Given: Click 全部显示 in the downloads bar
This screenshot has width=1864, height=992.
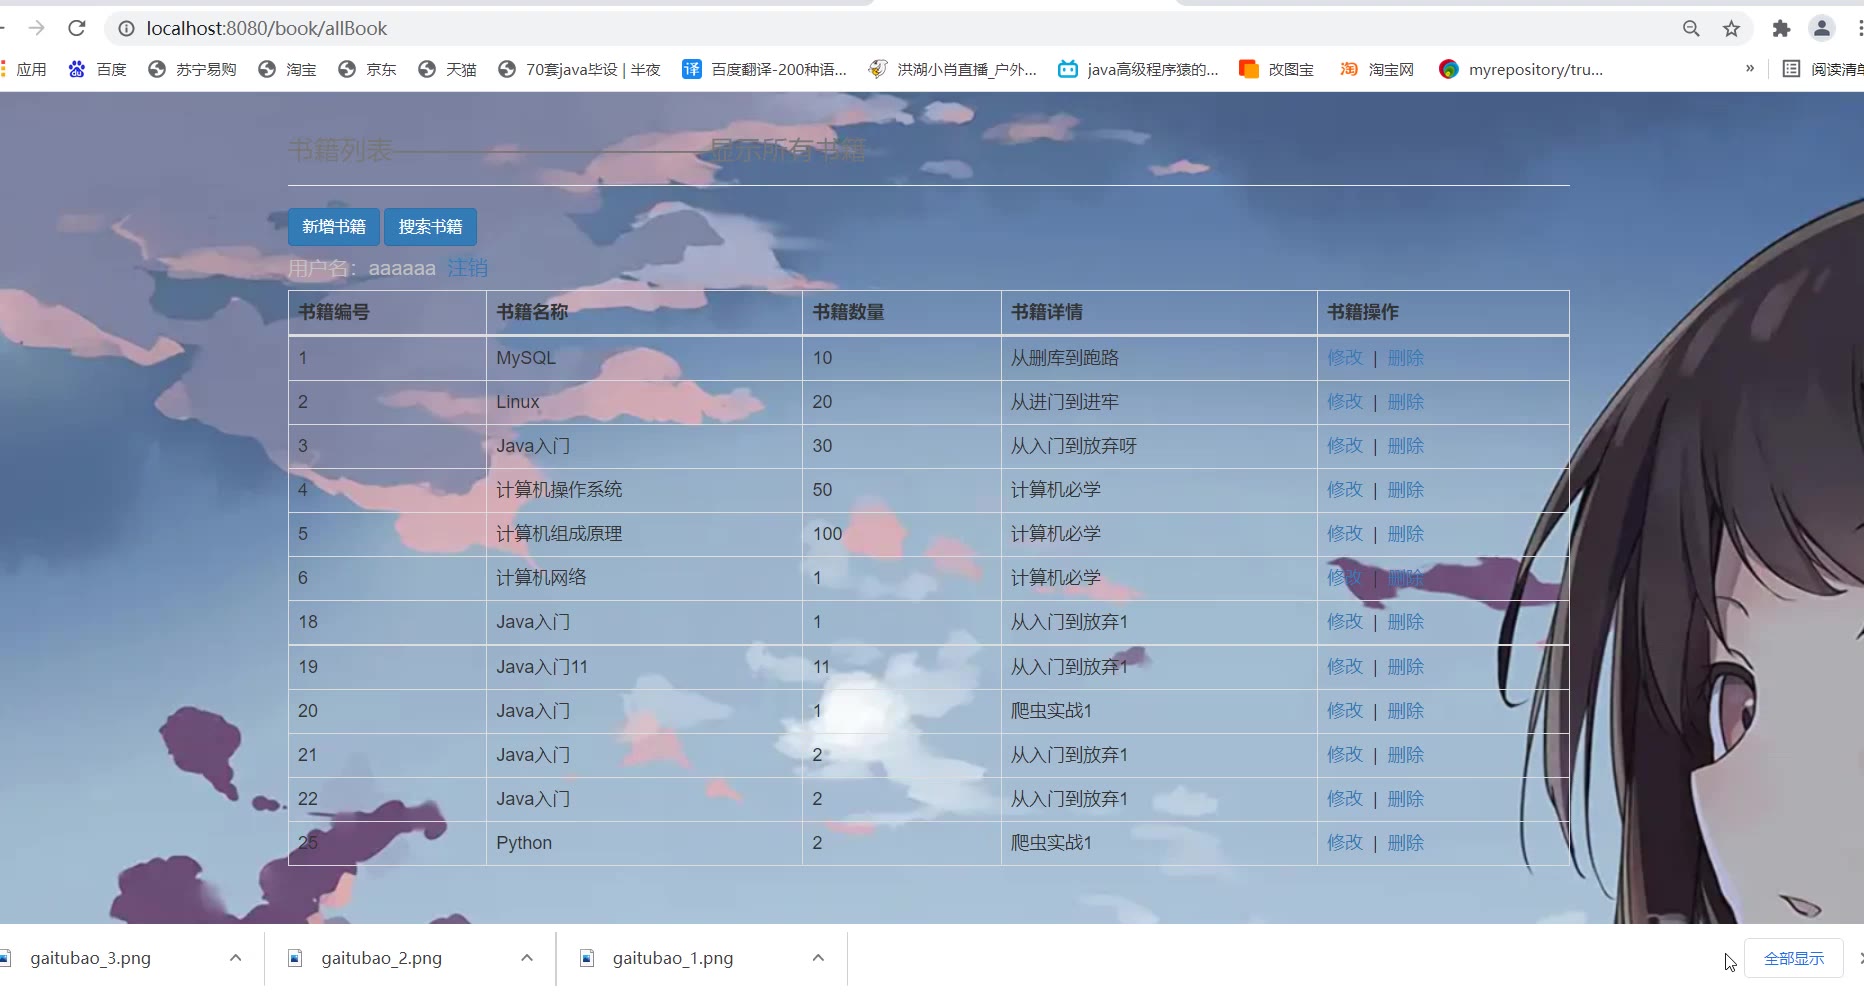Looking at the screenshot, I should tap(1794, 958).
